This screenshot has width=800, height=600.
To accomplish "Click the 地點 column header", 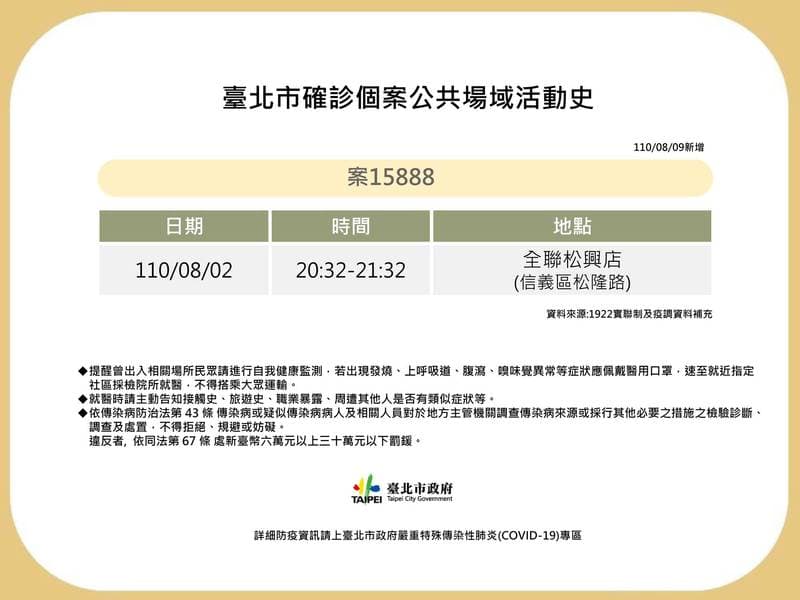I will click(x=572, y=226).
